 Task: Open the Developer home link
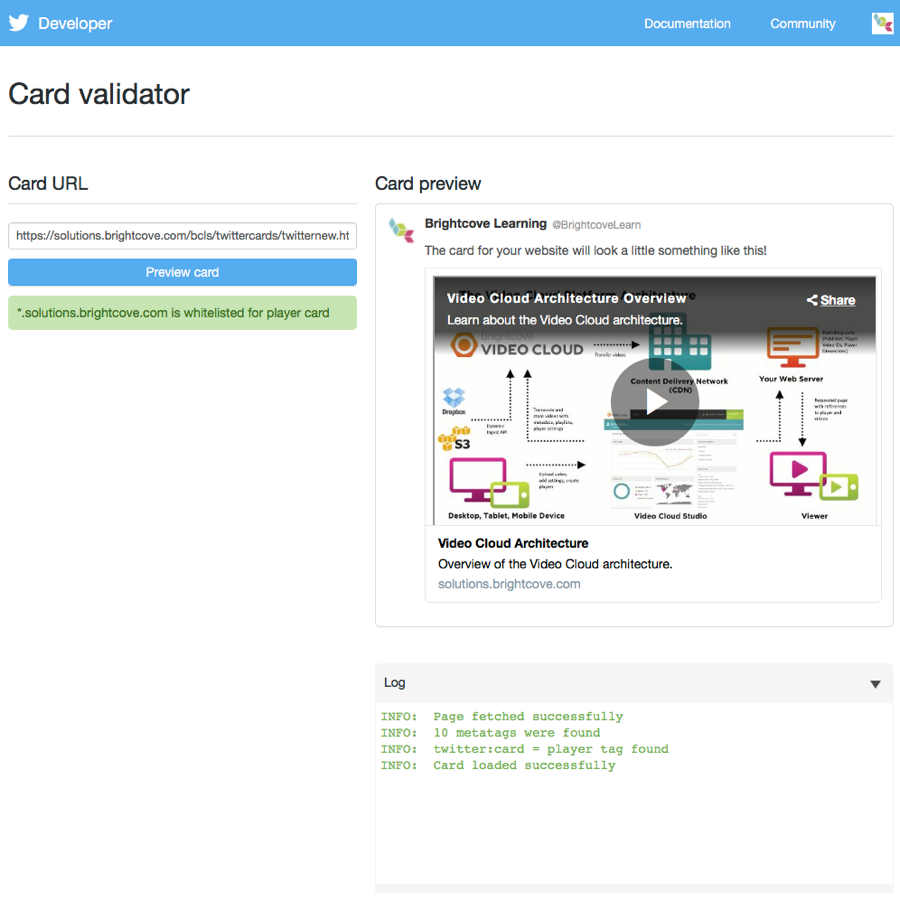coord(75,24)
